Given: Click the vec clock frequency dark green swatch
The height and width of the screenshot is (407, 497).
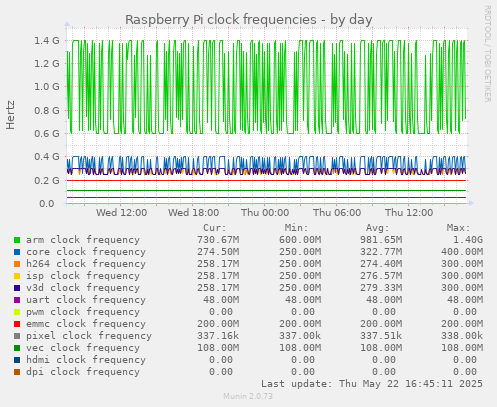Looking at the screenshot, I should (17, 348).
